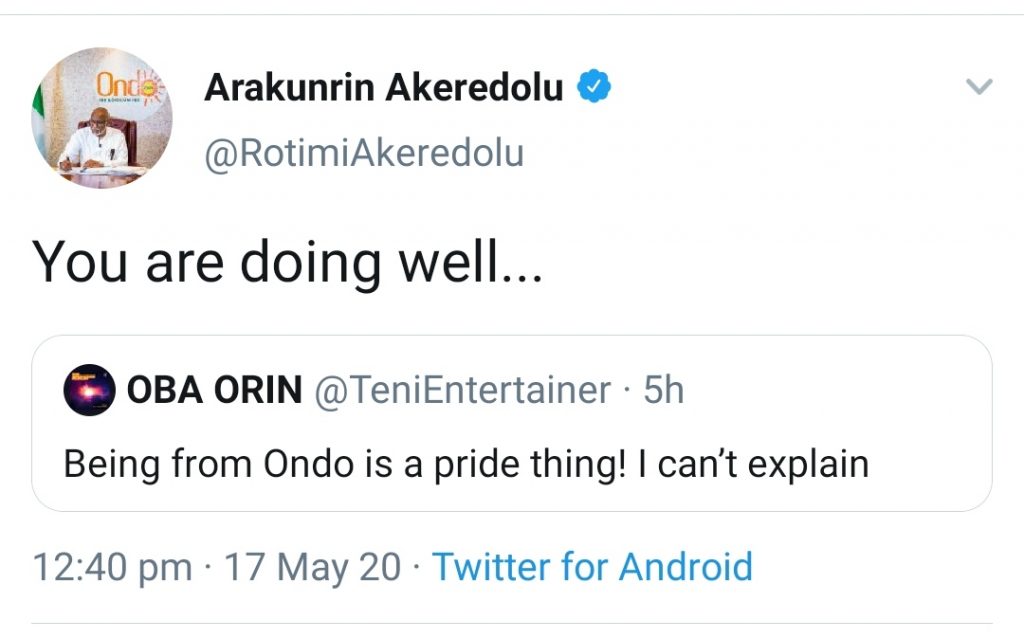Screen dimensions: 1024x639
Task: Open OBA ORIN's profile name
Action: pyautogui.click(x=214, y=390)
